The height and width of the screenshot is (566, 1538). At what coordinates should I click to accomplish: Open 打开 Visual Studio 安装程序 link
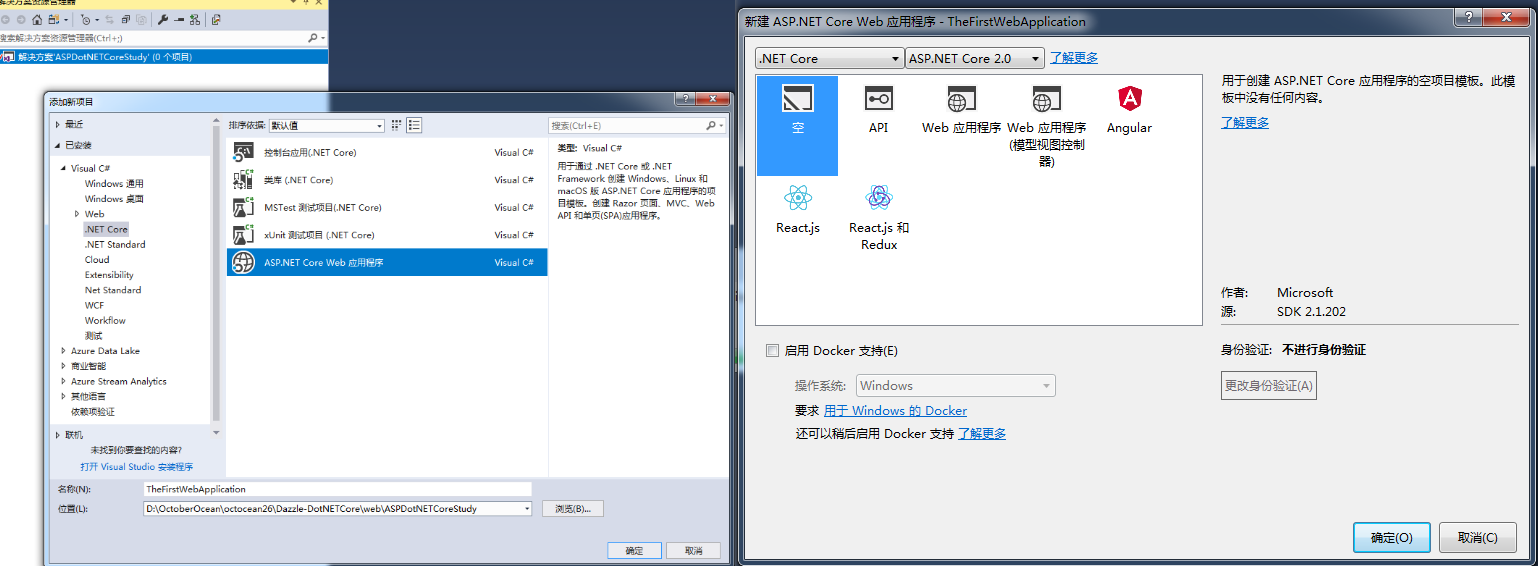pos(137,466)
